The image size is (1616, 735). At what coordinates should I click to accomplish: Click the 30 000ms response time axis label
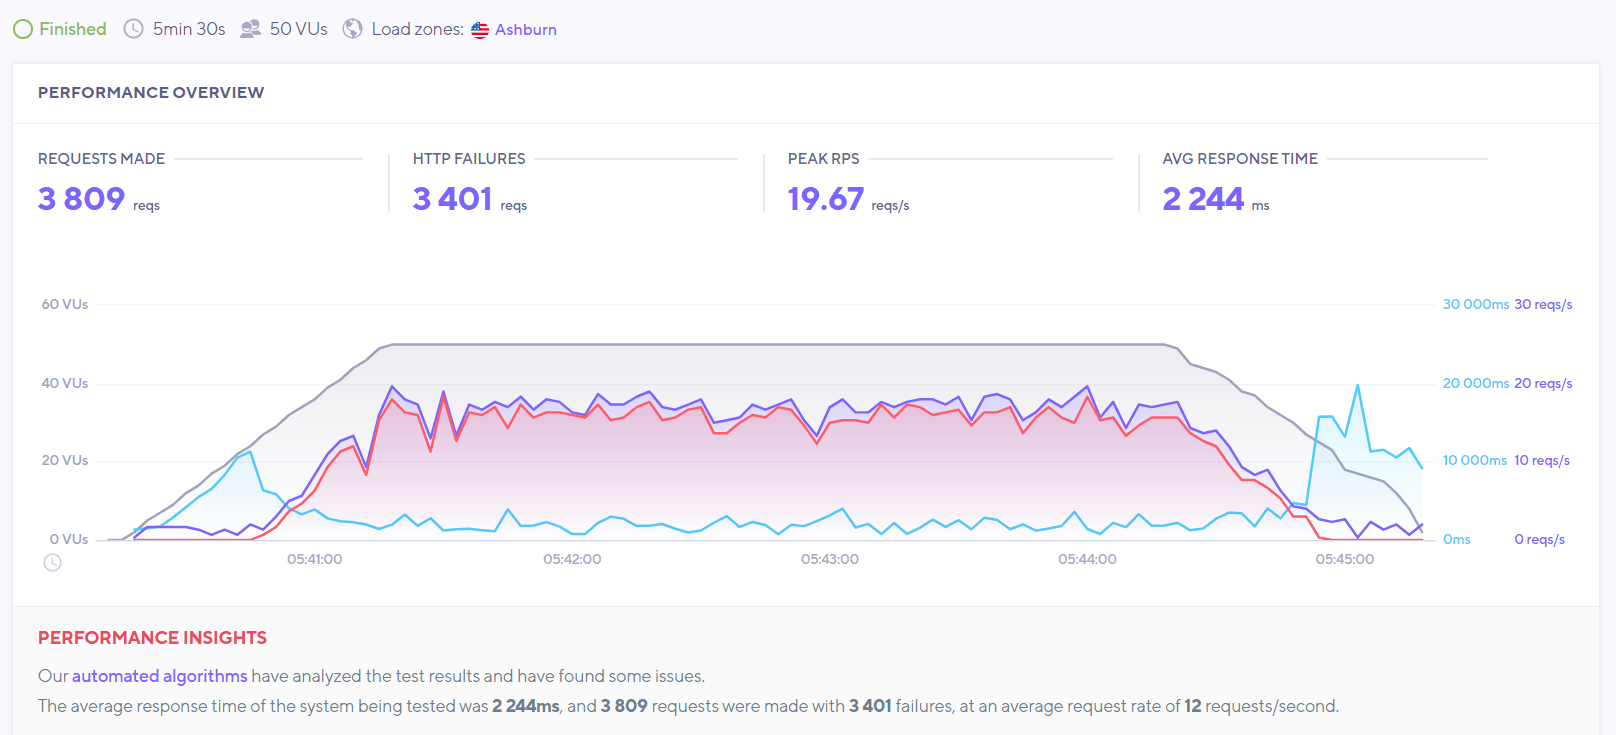click(x=1475, y=304)
